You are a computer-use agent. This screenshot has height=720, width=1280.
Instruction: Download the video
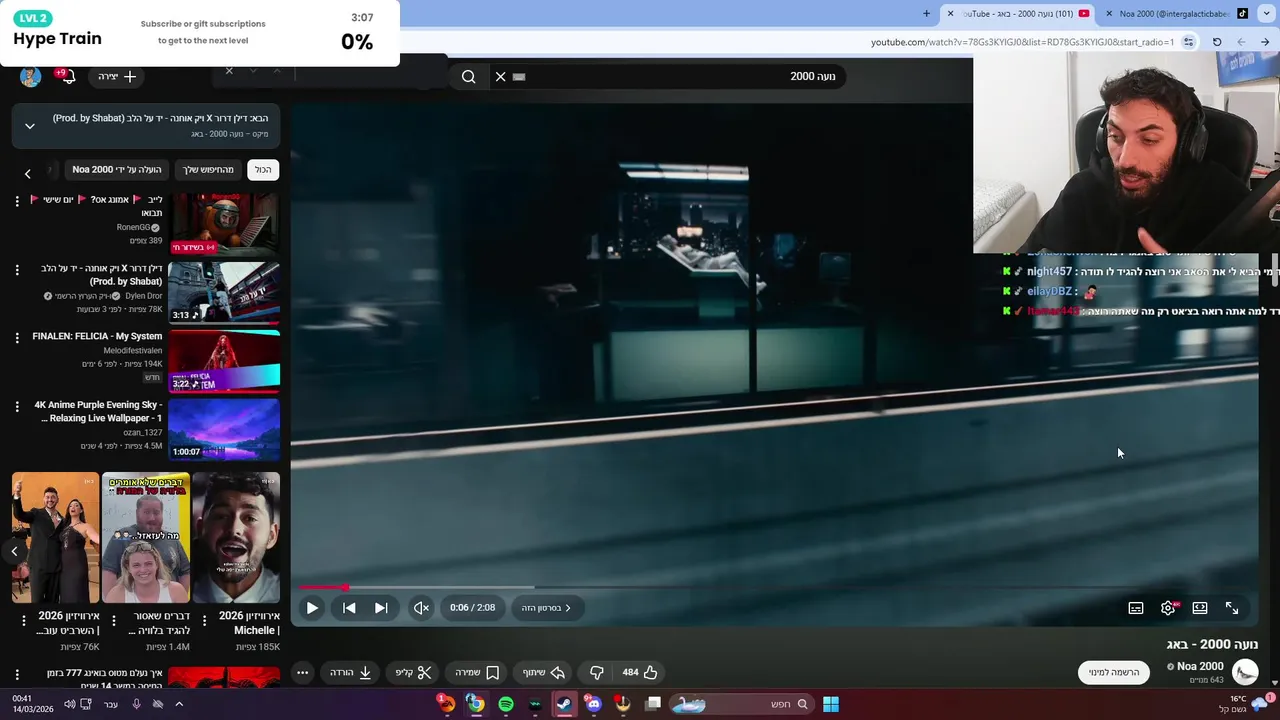[x=351, y=673]
